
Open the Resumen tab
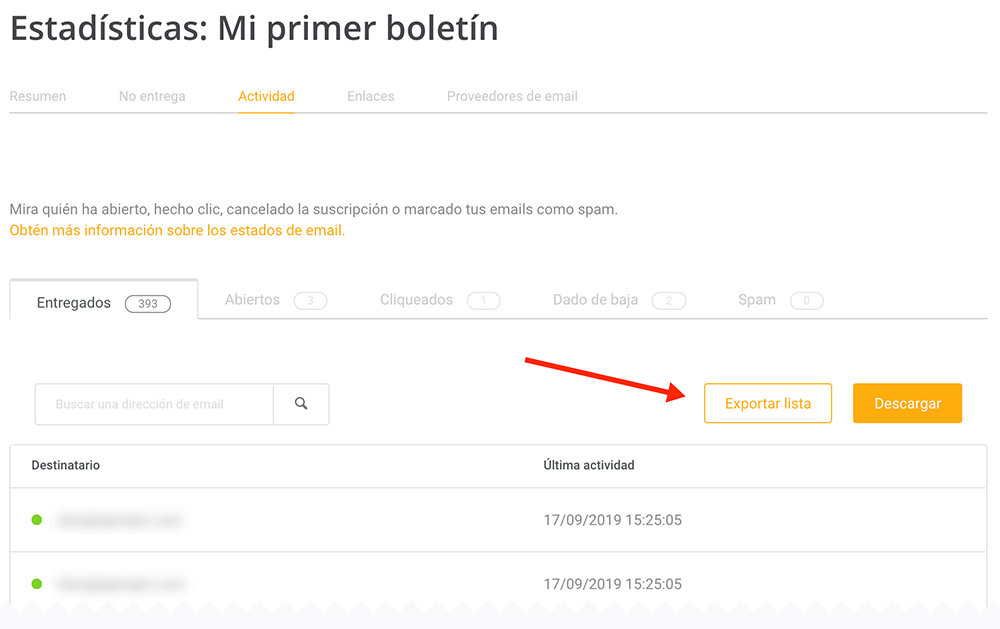[x=38, y=96]
